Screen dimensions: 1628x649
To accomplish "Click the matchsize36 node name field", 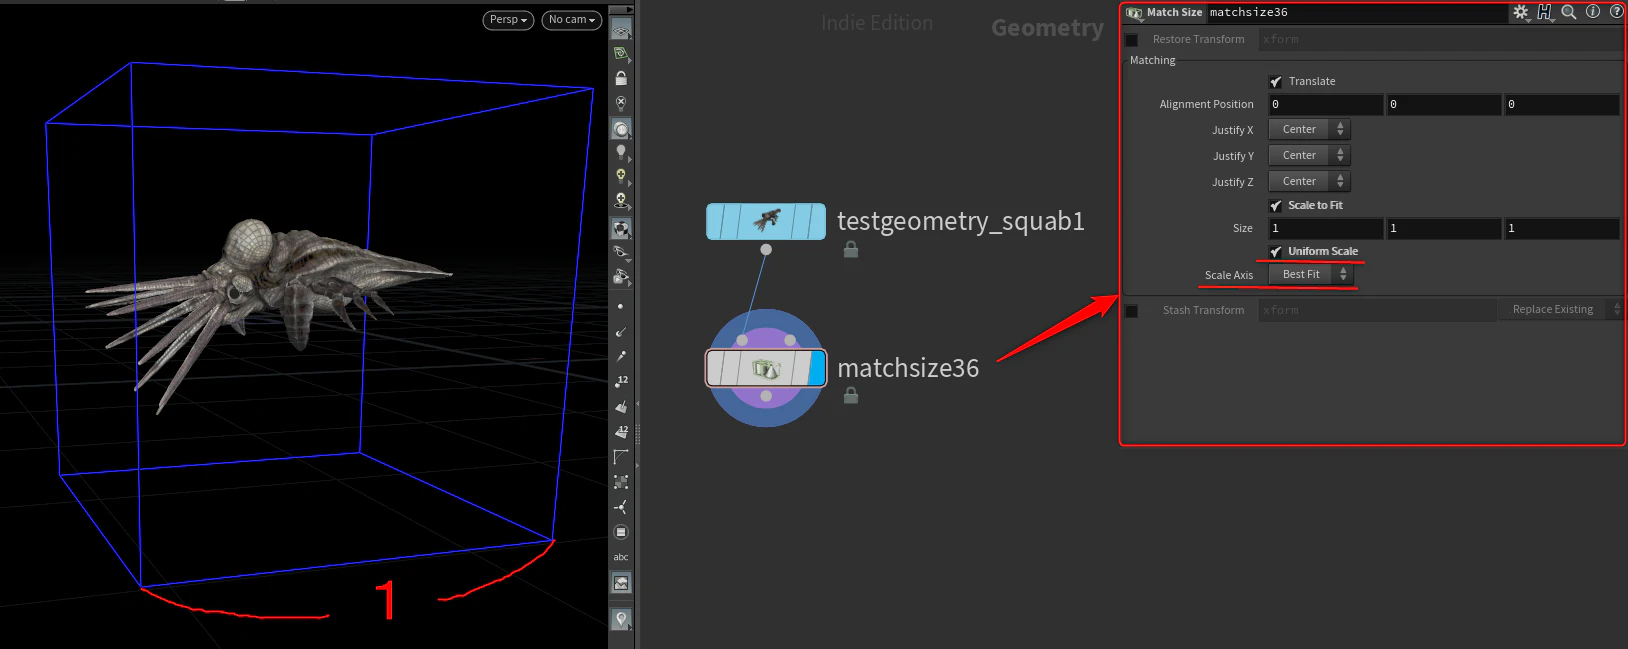I will (1356, 12).
